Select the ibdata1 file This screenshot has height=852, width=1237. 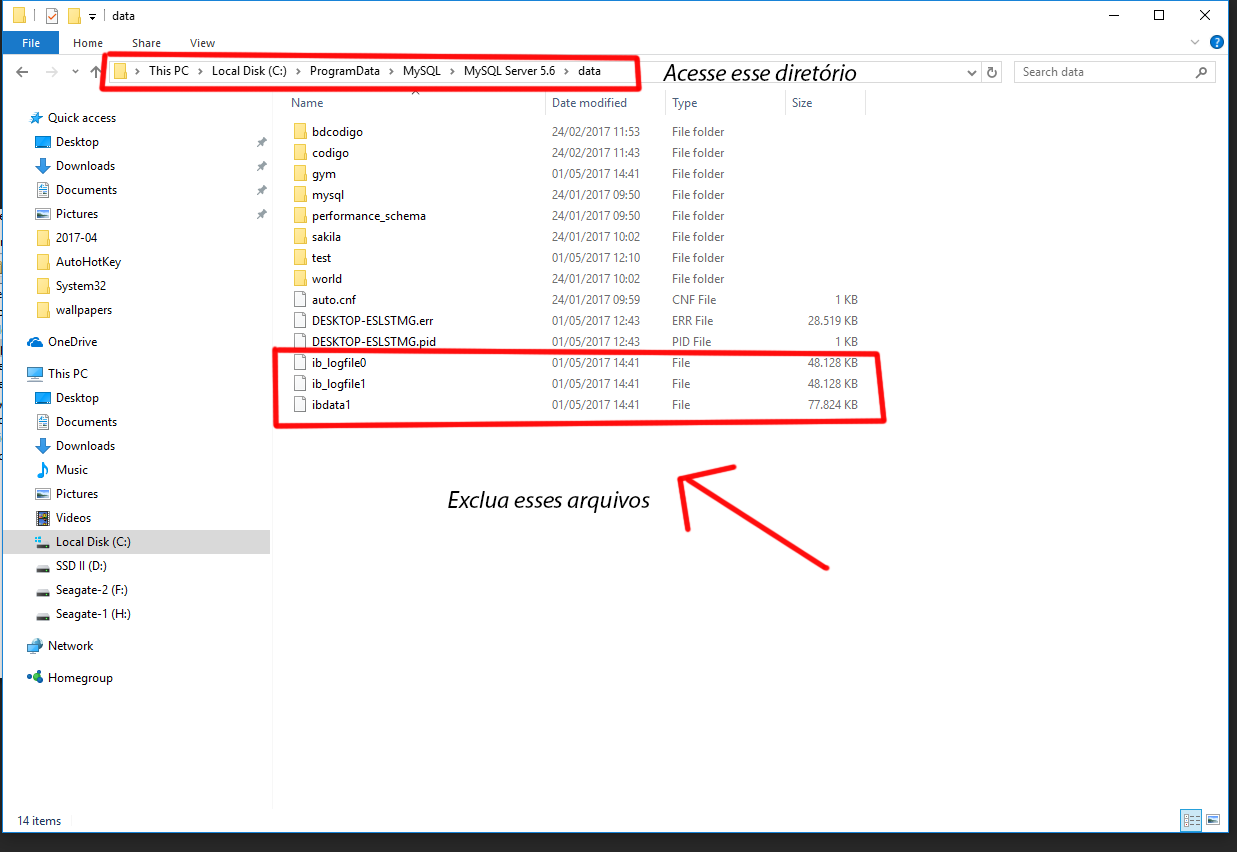coord(331,405)
